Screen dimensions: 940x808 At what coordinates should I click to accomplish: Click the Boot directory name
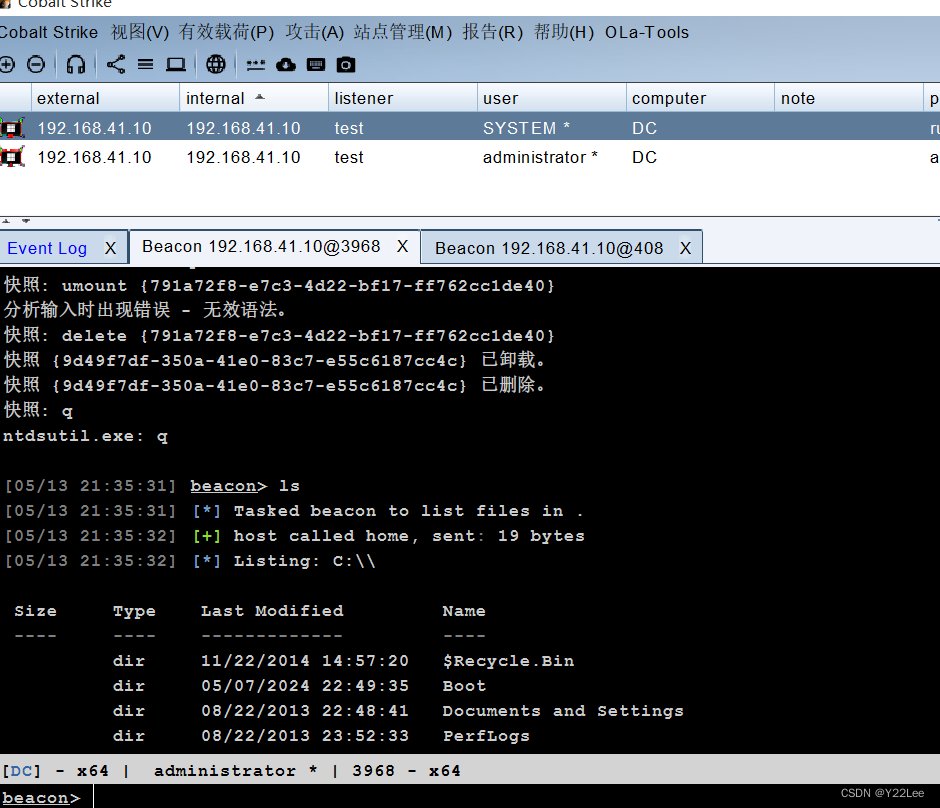(x=465, y=686)
